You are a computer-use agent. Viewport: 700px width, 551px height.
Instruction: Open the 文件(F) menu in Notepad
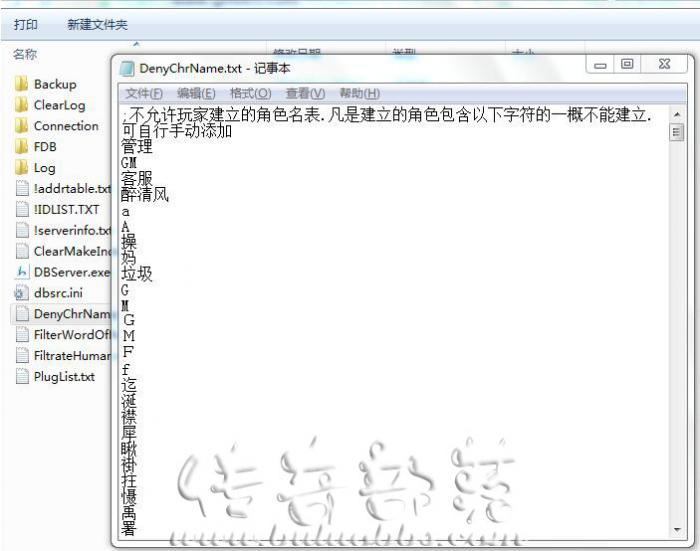[x=144, y=93]
